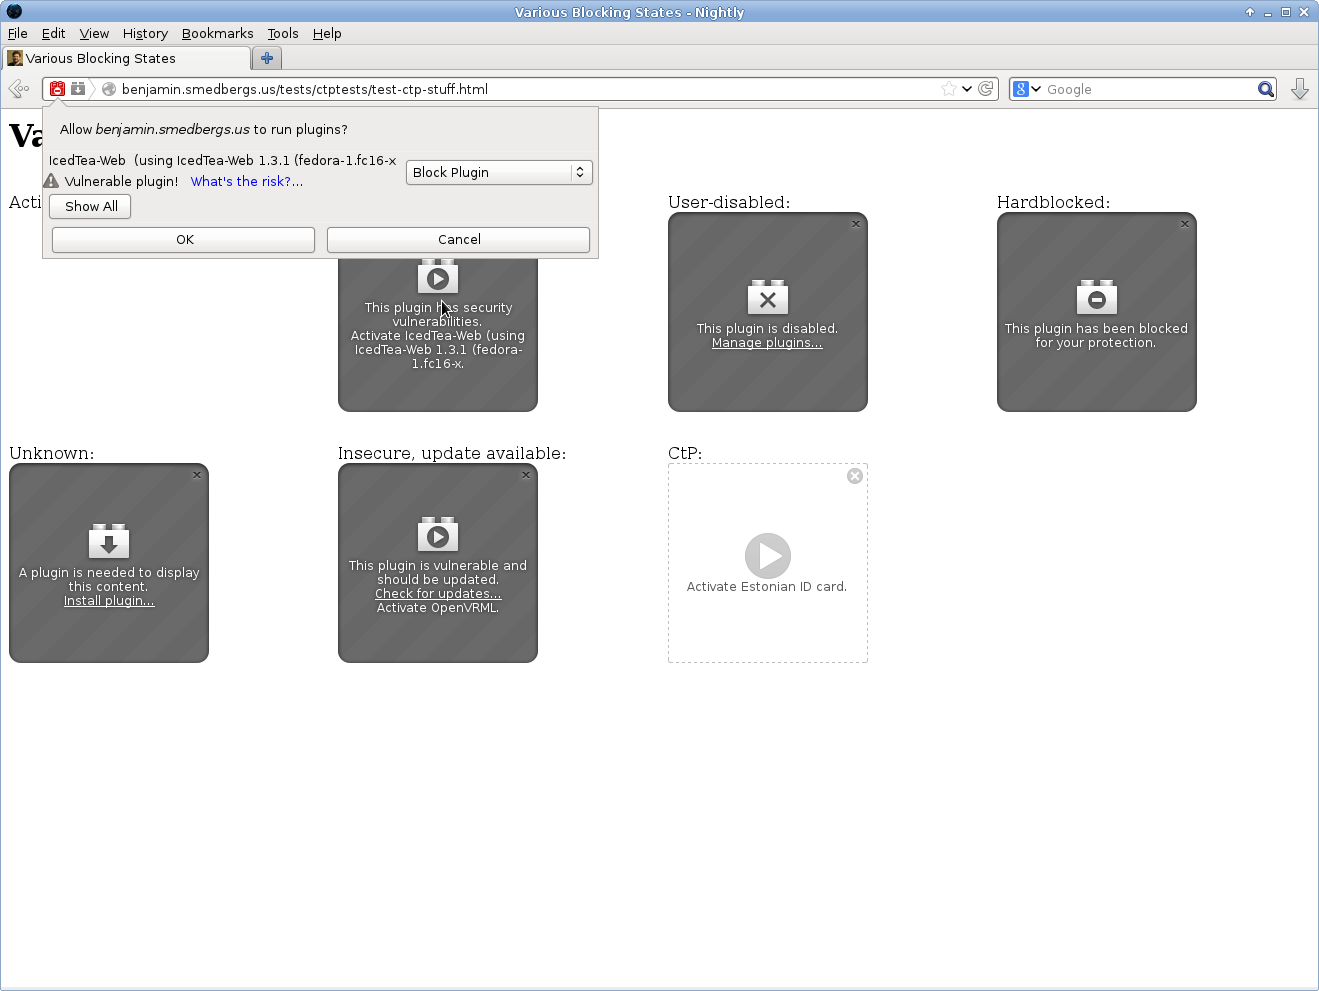Open the Bookmarks menu
This screenshot has width=1319, height=991.
click(x=217, y=33)
